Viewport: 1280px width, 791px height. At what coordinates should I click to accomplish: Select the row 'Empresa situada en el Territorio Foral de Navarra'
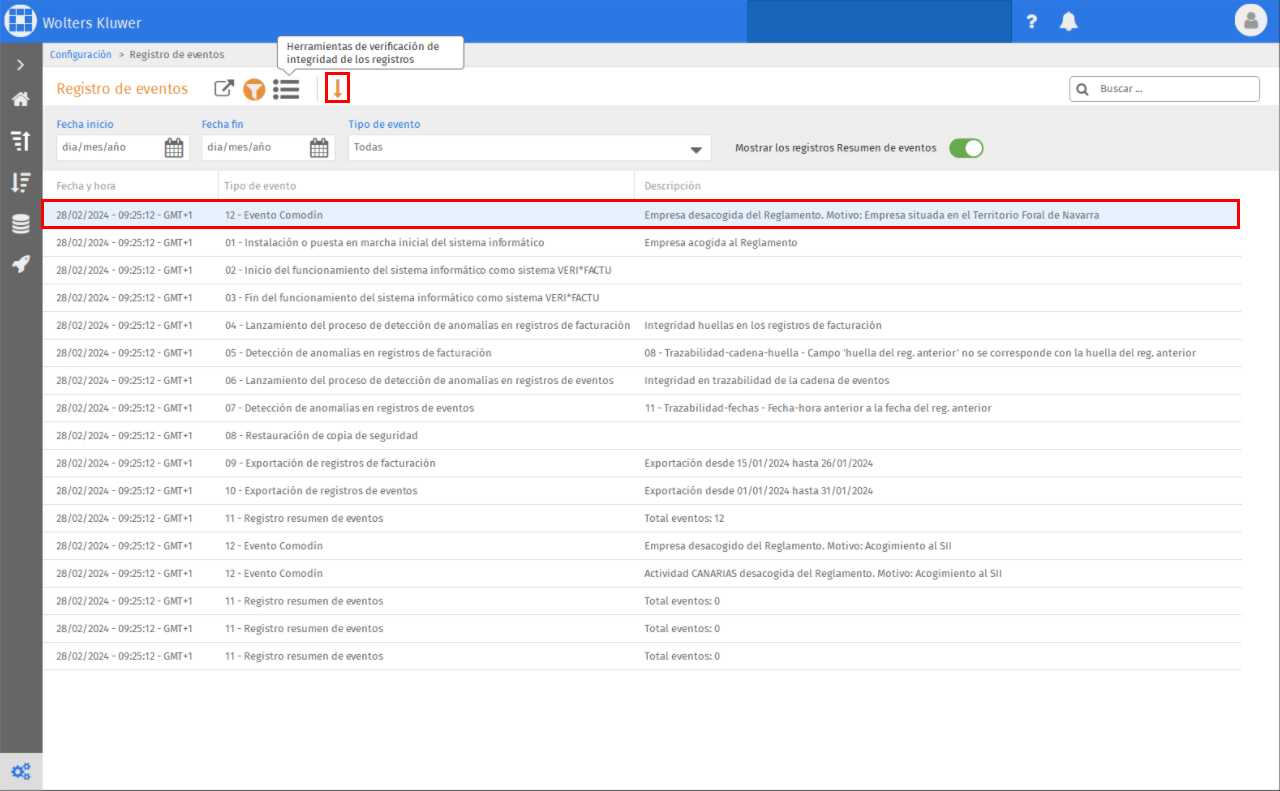(641, 215)
